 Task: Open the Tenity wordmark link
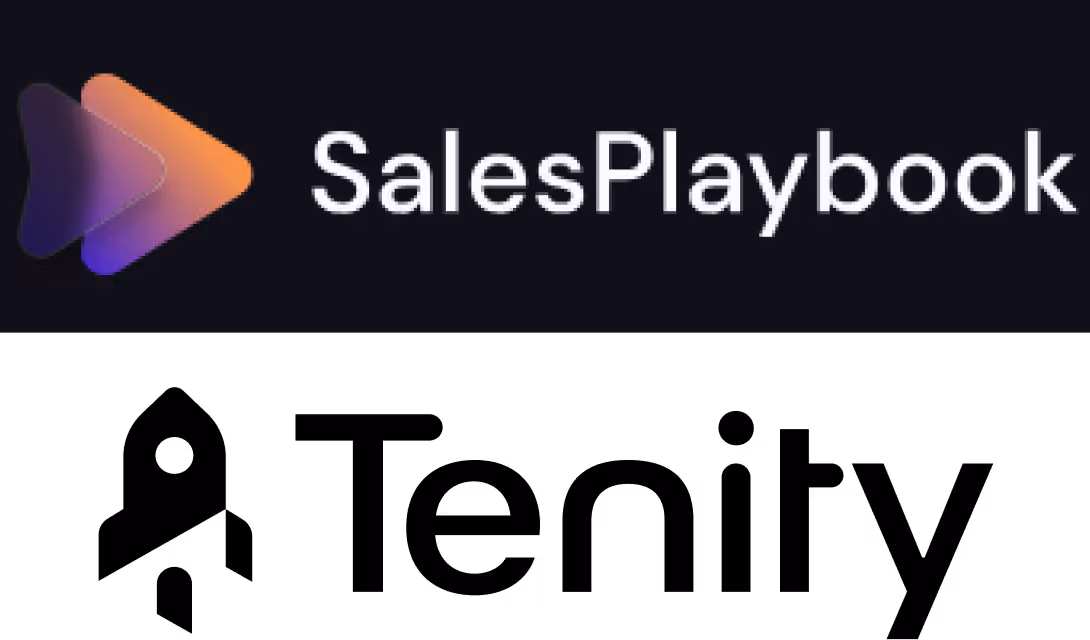click(x=644, y=523)
